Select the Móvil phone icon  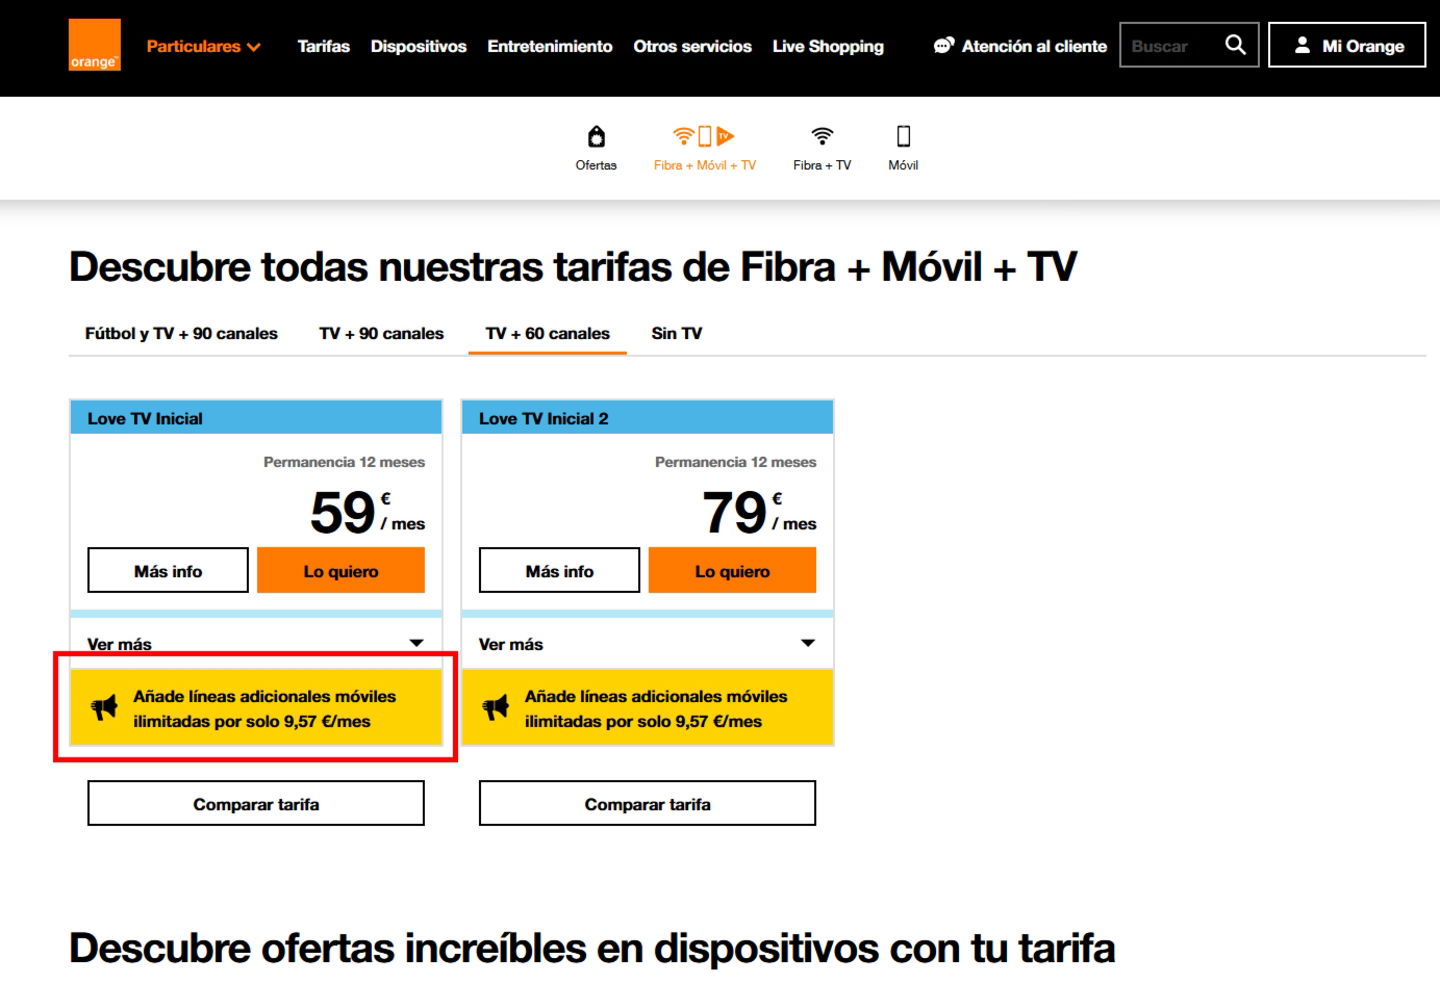[x=903, y=136]
